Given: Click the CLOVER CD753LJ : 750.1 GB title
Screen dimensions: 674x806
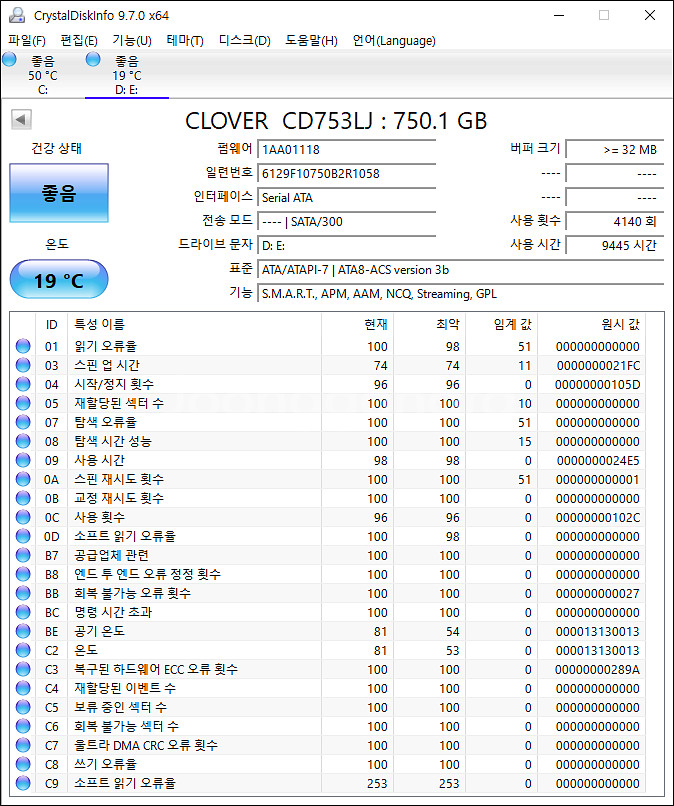Looking at the screenshot, I should click(336, 121).
